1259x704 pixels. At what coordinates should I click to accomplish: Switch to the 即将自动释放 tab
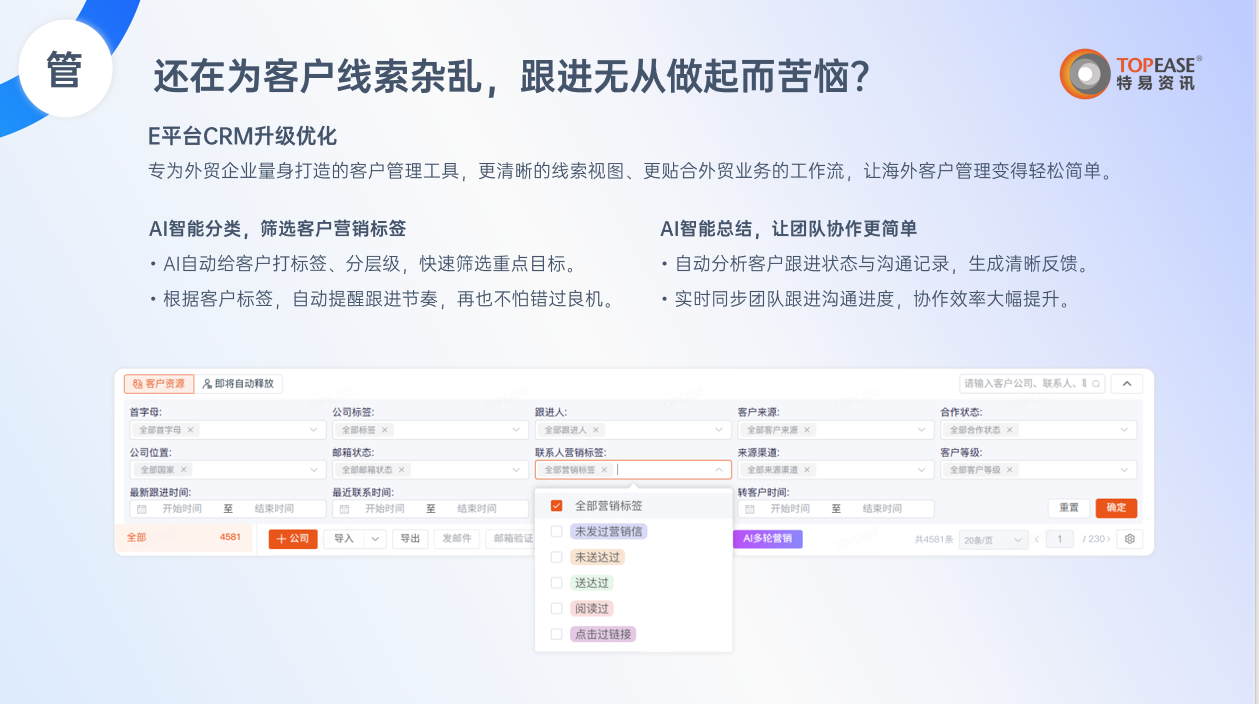tap(240, 384)
